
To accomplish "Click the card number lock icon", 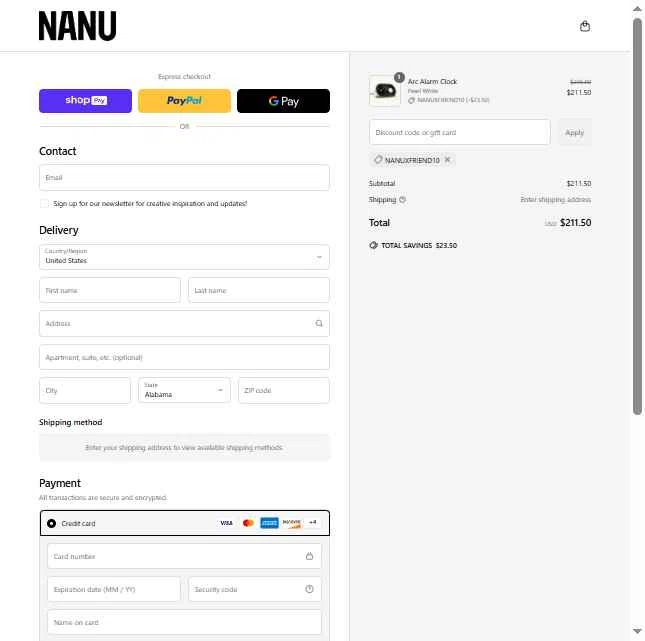I will (x=309, y=556).
